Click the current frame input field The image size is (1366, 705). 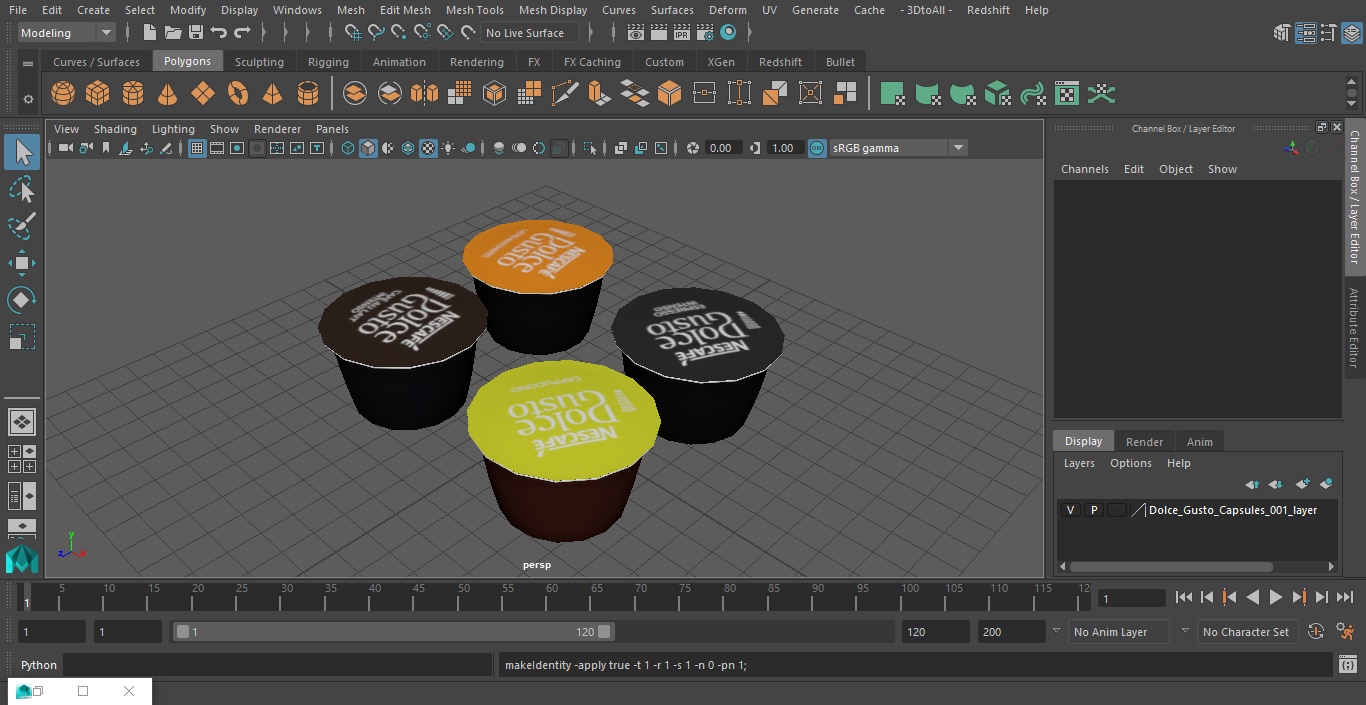pyautogui.click(x=1131, y=598)
